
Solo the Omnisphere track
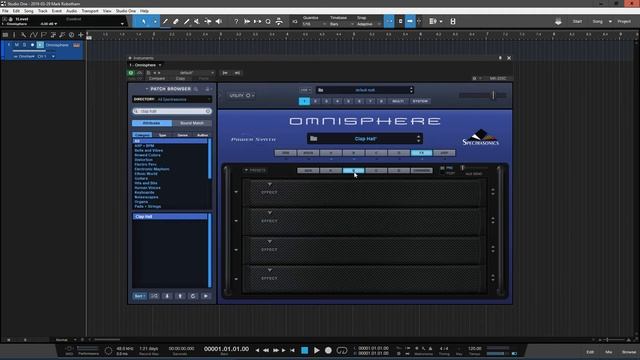pyautogui.click(x=24, y=45)
